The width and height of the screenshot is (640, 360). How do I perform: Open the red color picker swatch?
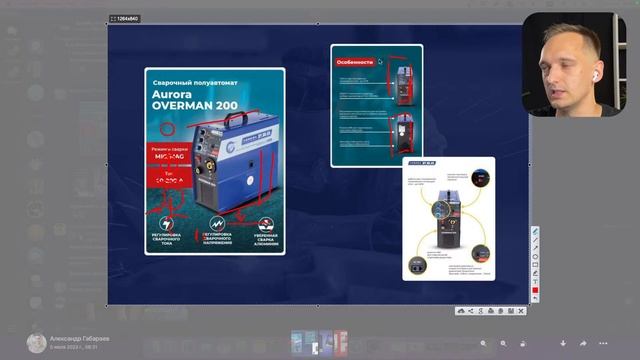pos(535,290)
